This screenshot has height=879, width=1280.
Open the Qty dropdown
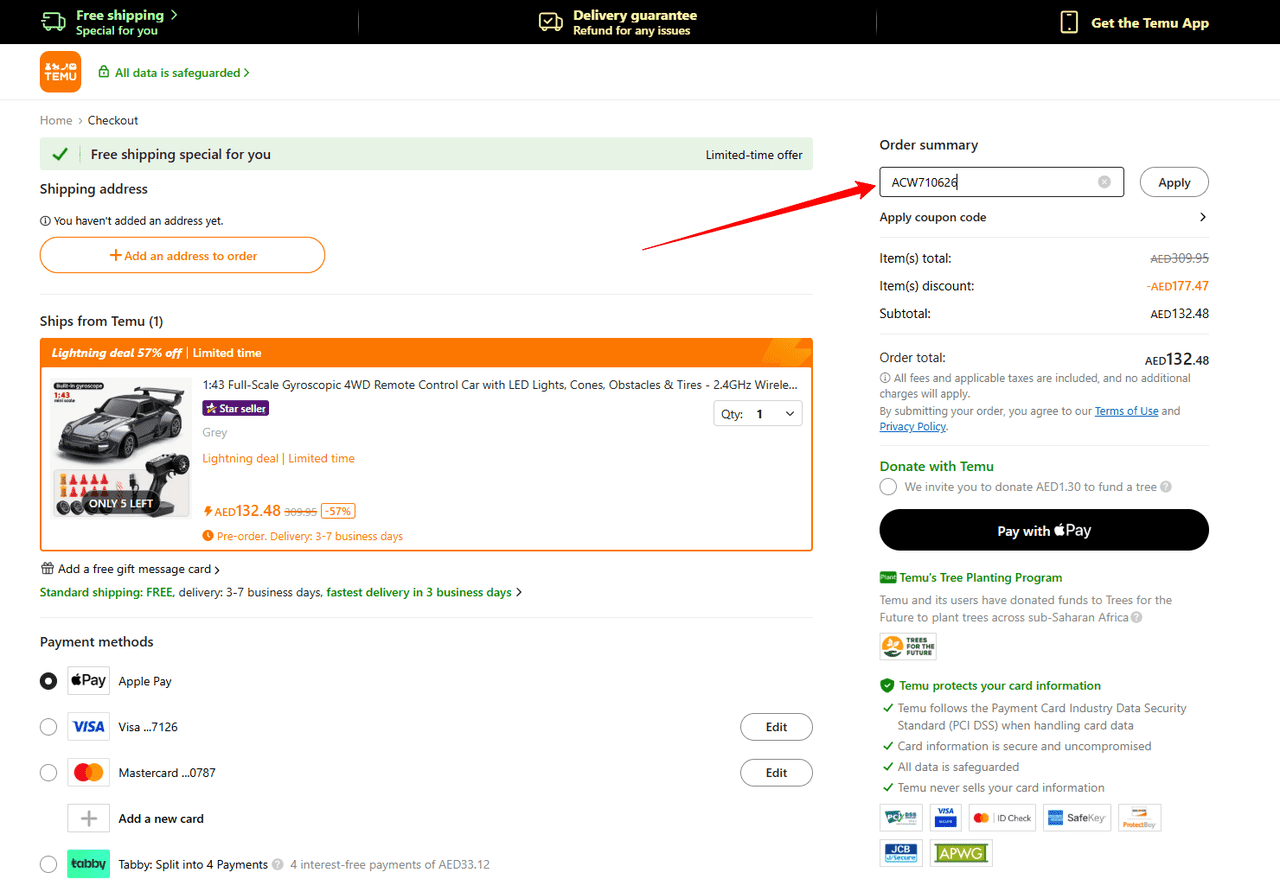[758, 413]
